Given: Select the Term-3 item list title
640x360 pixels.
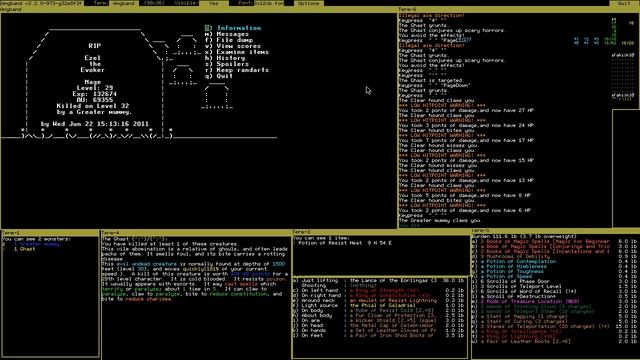Looking at the screenshot, I should (302, 232).
